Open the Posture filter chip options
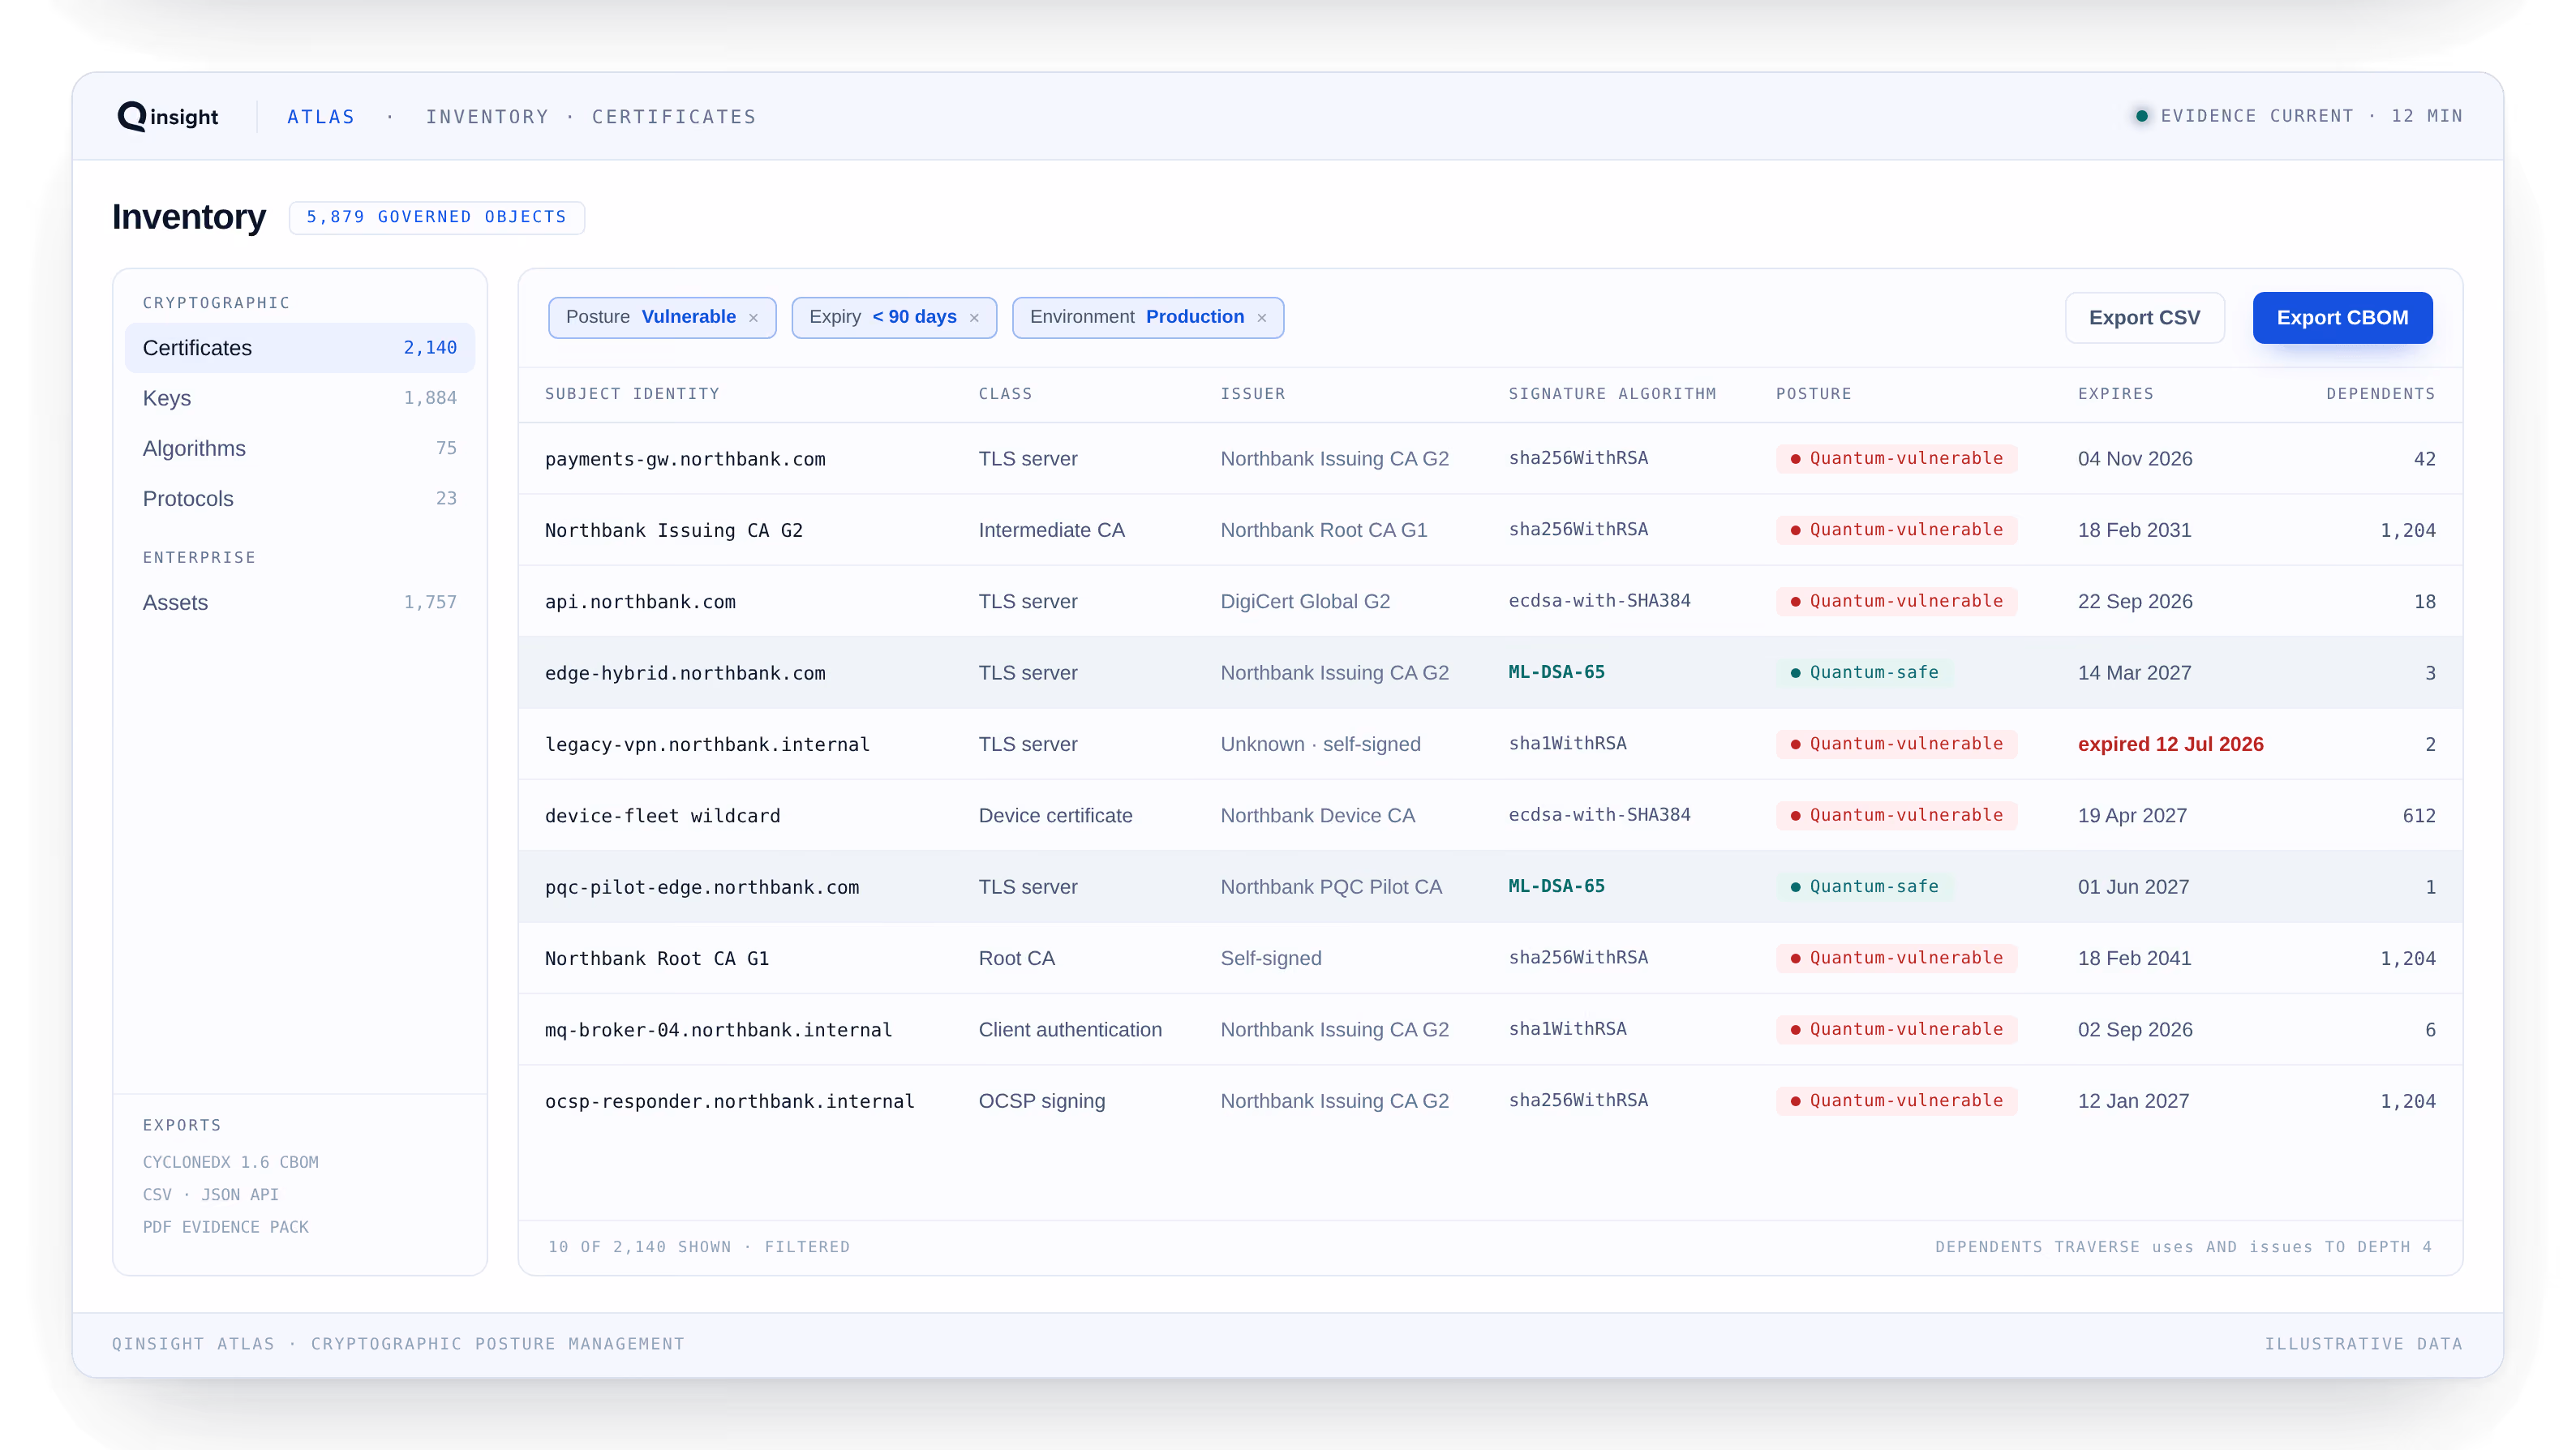The height and width of the screenshot is (1450, 2576). pyautogui.click(x=651, y=317)
